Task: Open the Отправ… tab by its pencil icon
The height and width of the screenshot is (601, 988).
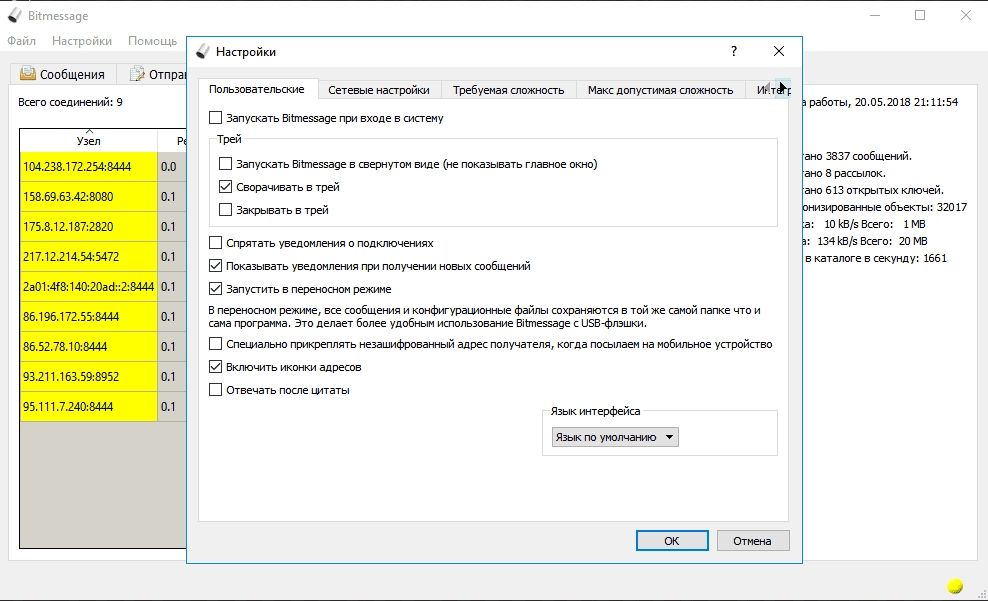Action: point(137,74)
